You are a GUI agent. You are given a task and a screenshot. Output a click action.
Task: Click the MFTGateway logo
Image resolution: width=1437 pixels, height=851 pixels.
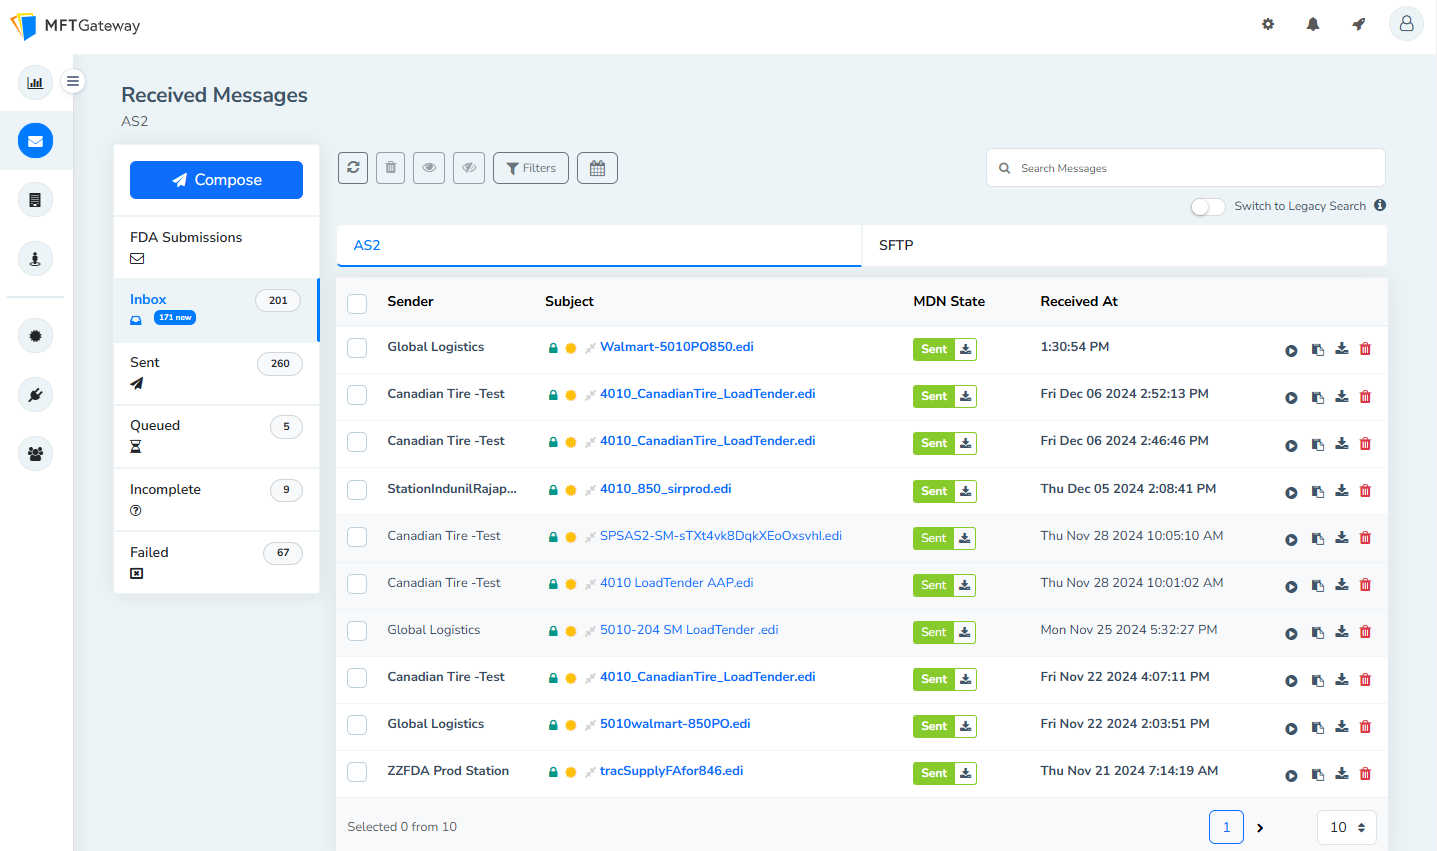[75, 26]
